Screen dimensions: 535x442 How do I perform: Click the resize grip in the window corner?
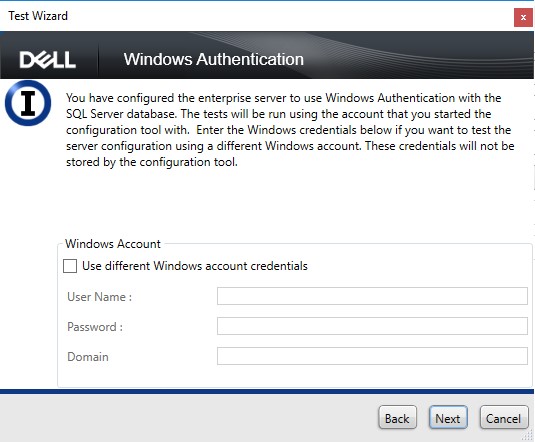(528, 435)
